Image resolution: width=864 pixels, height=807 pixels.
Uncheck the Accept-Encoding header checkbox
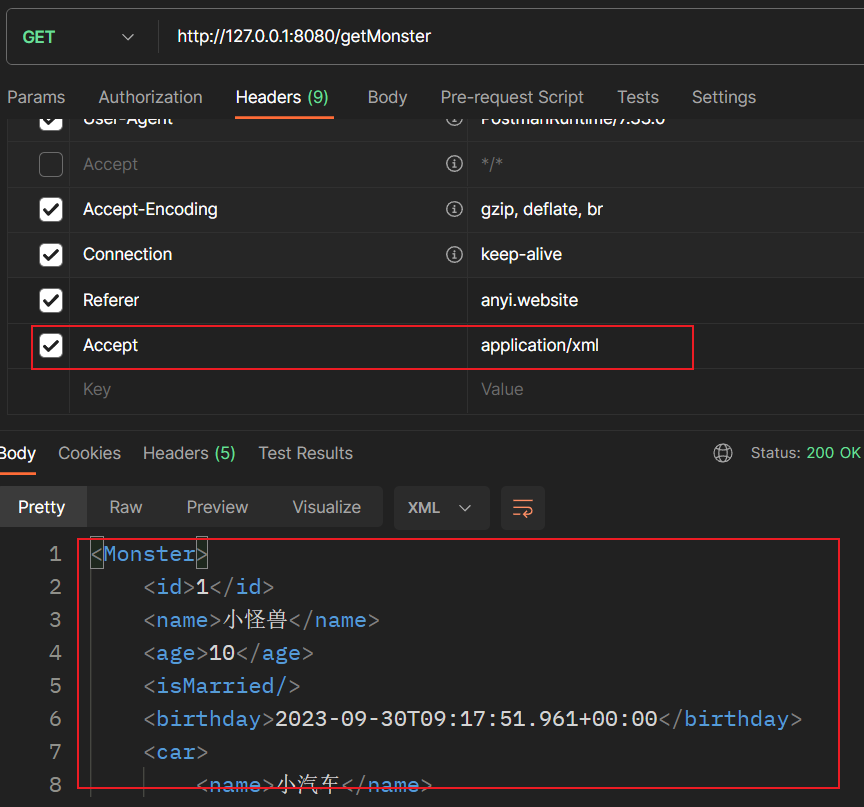(51, 210)
